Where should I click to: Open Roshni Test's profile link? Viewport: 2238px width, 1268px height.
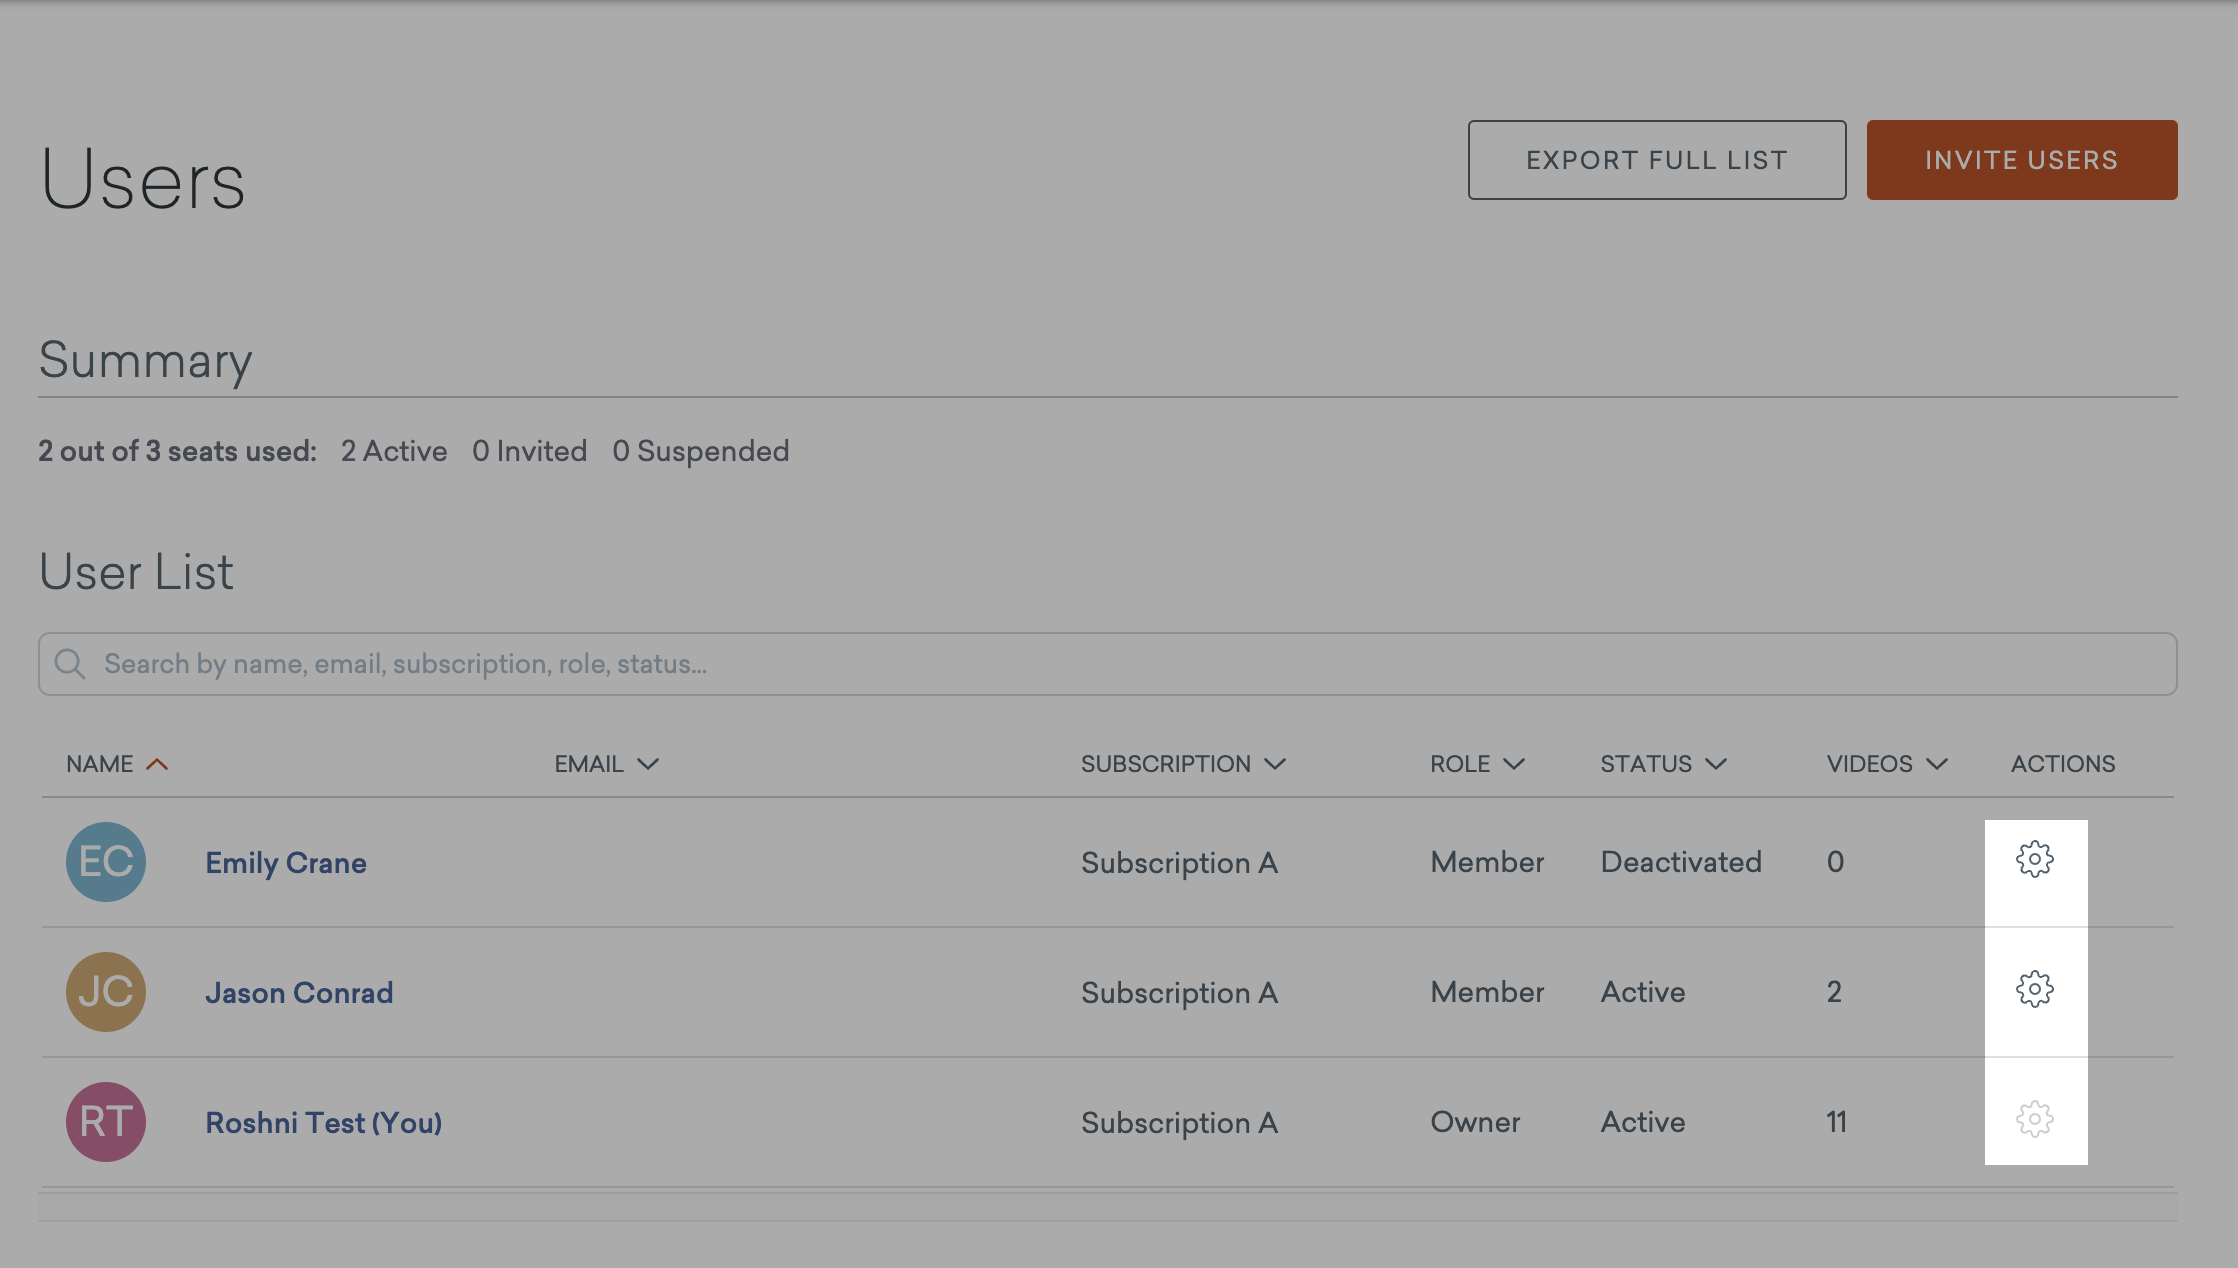click(323, 1122)
